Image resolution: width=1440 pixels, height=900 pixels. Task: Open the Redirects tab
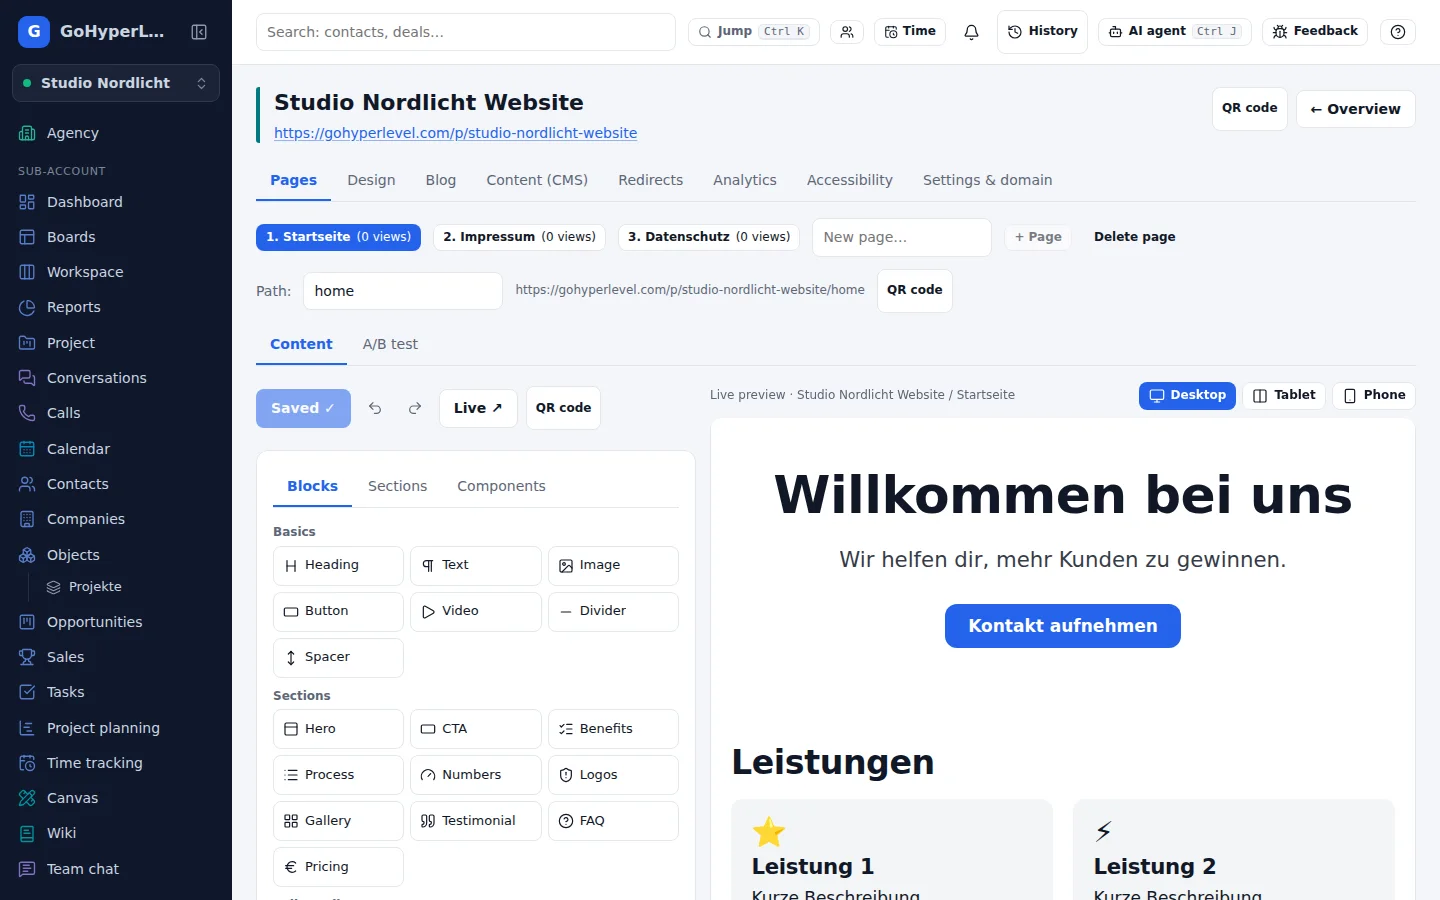651,180
